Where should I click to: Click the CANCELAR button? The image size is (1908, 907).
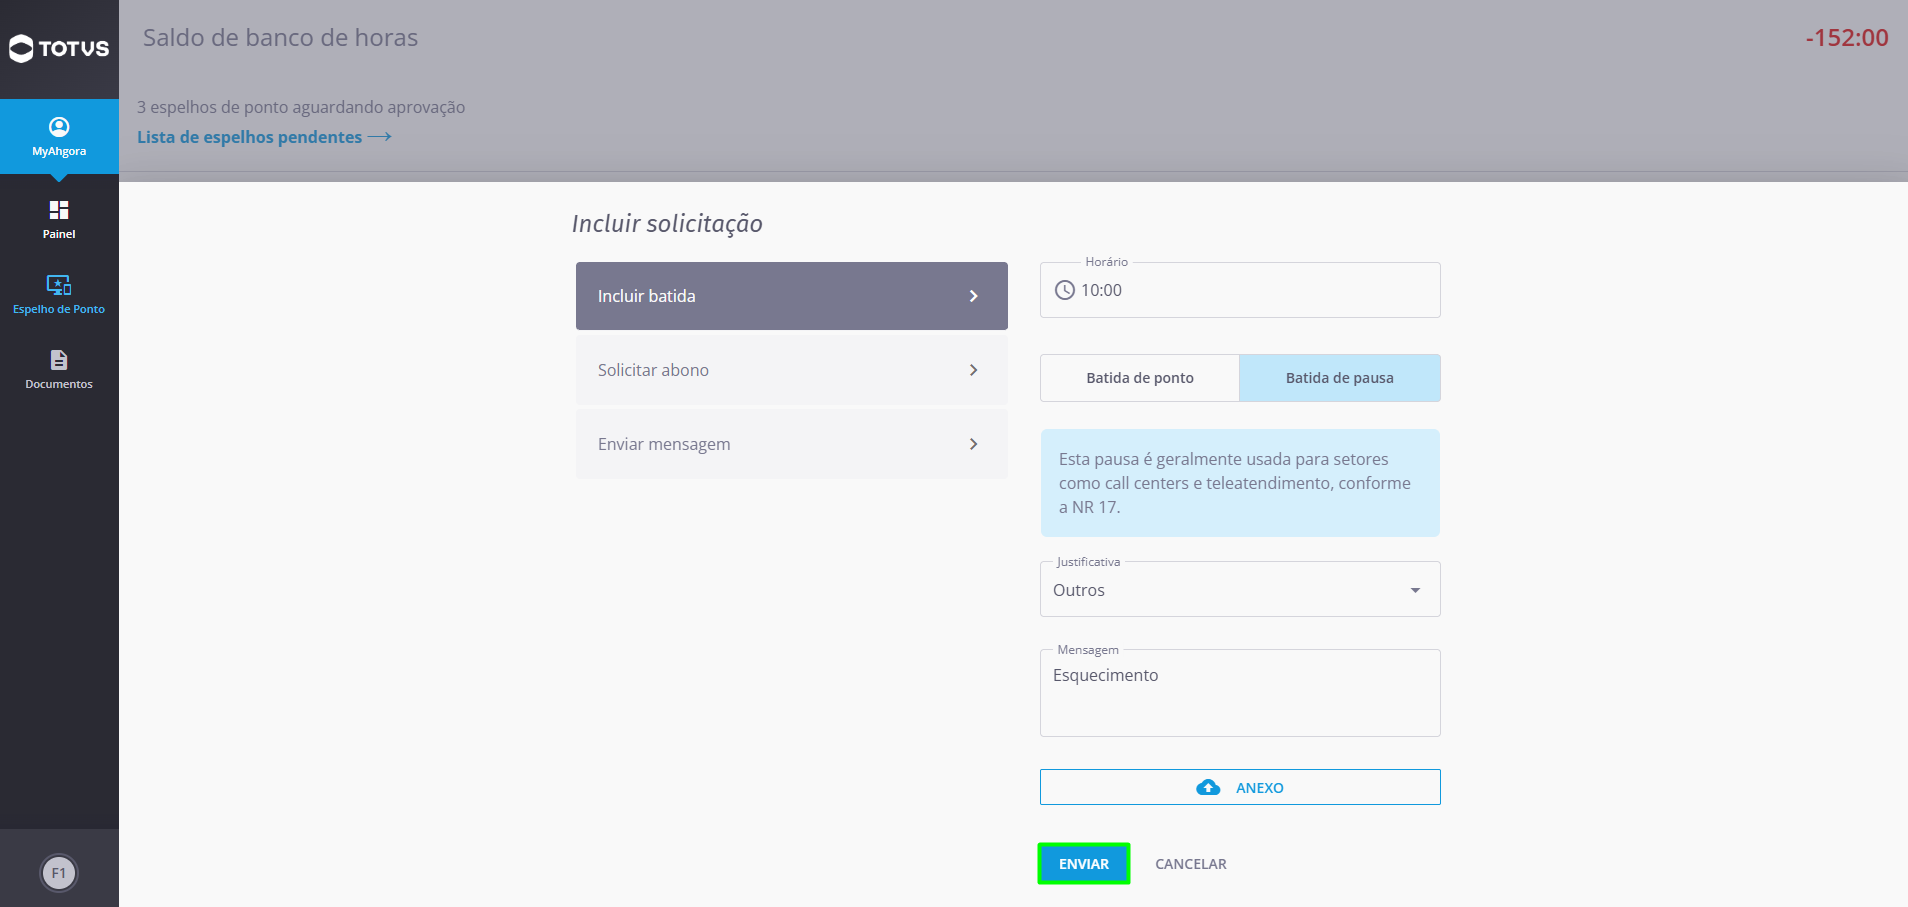[1191, 864]
